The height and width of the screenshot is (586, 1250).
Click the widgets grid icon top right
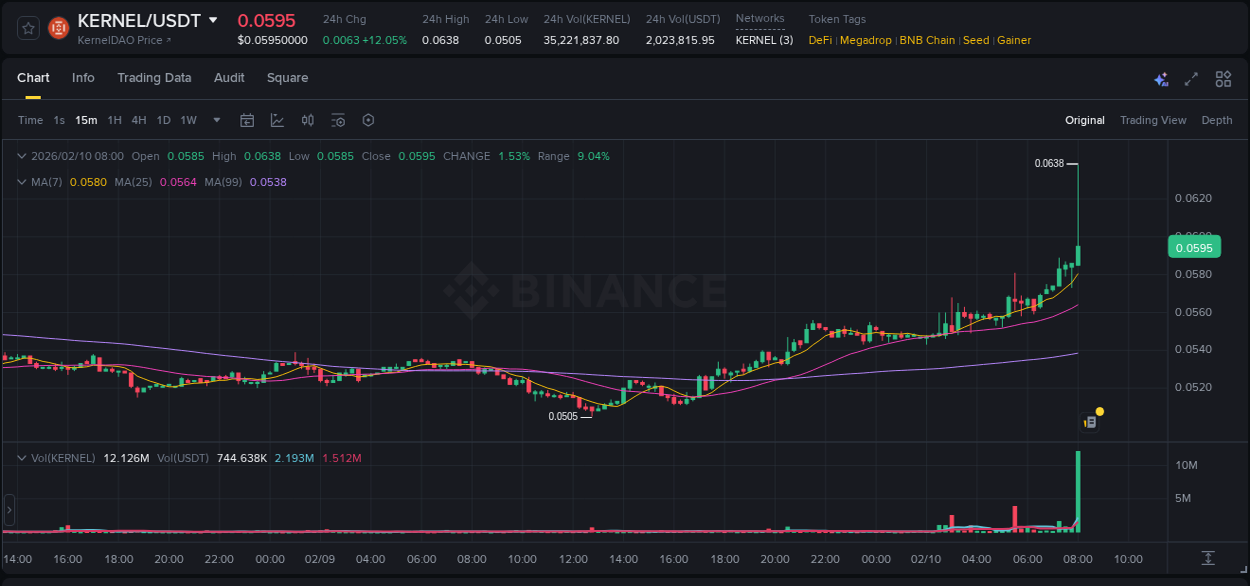(x=1223, y=78)
